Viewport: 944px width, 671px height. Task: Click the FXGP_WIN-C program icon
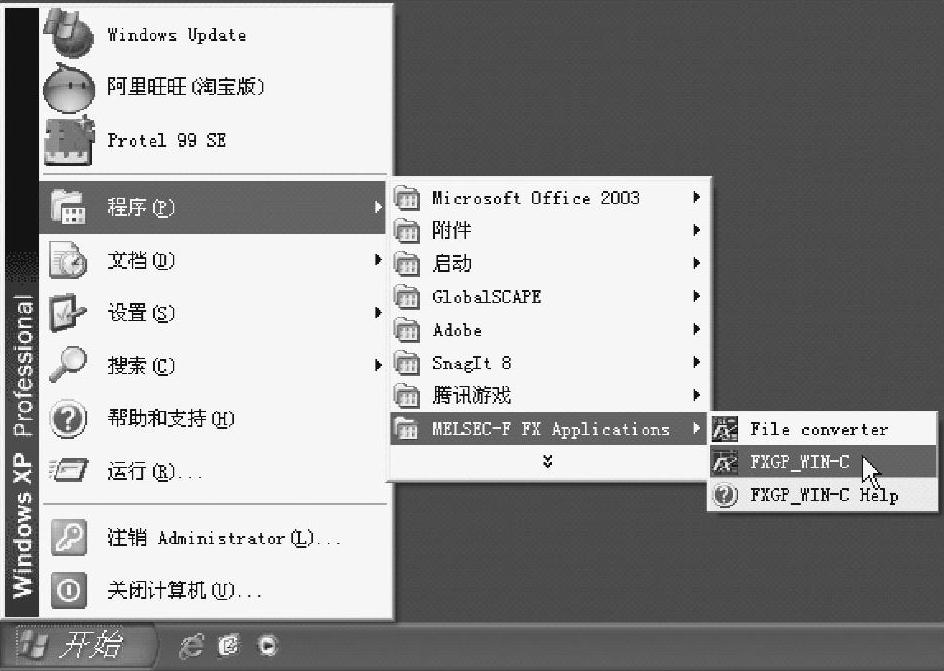click(x=725, y=462)
